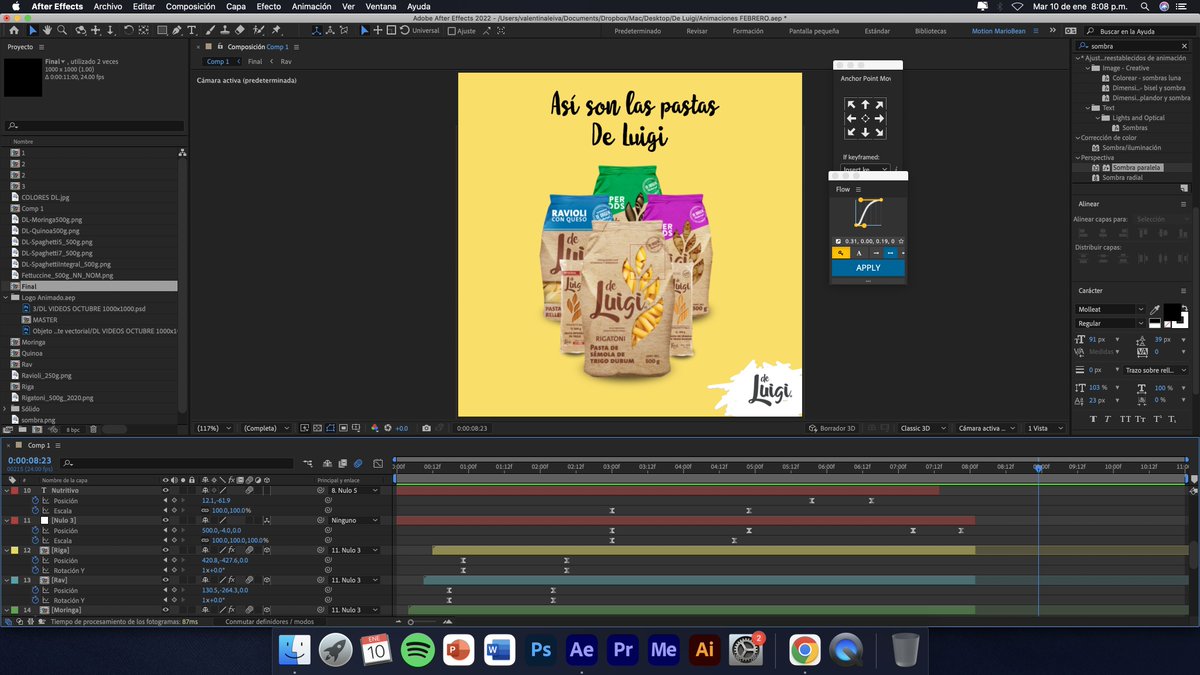
Task: Select the Selection tool in the toolbar
Action: tap(33, 30)
